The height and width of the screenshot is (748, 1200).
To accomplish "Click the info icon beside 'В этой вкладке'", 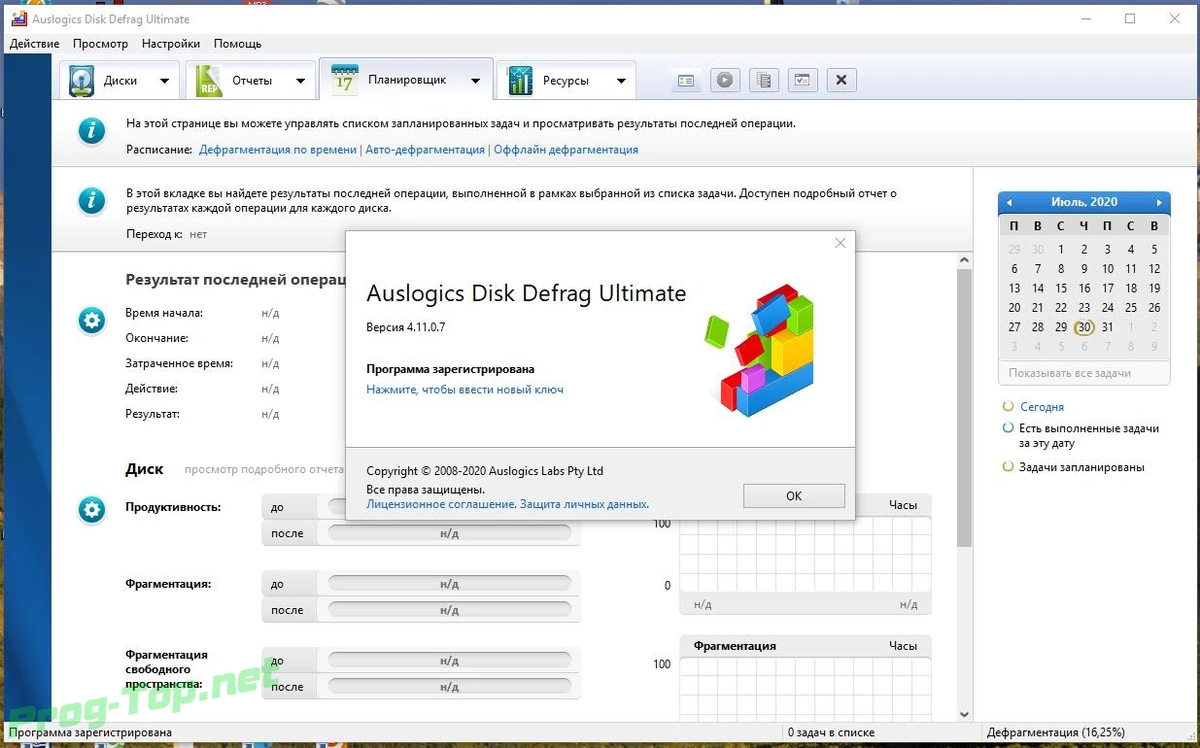I will (x=92, y=201).
